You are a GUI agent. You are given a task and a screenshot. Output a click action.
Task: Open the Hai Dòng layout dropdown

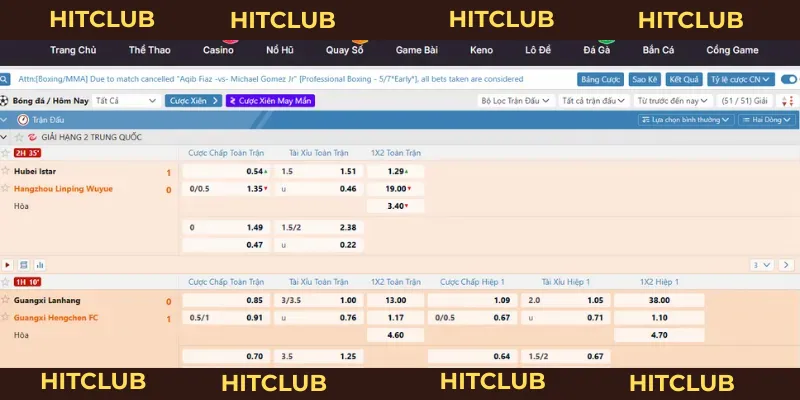(x=767, y=120)
